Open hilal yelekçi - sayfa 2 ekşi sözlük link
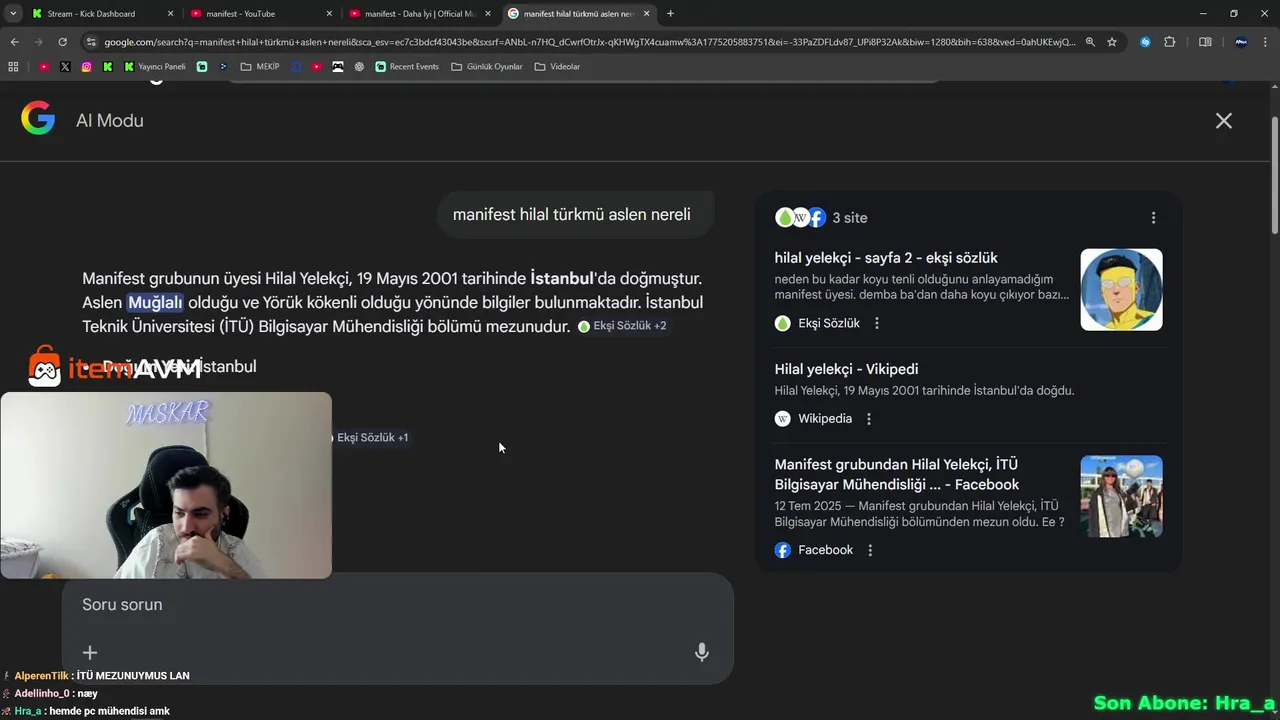The image size is (1280, 720). [886, 258]
